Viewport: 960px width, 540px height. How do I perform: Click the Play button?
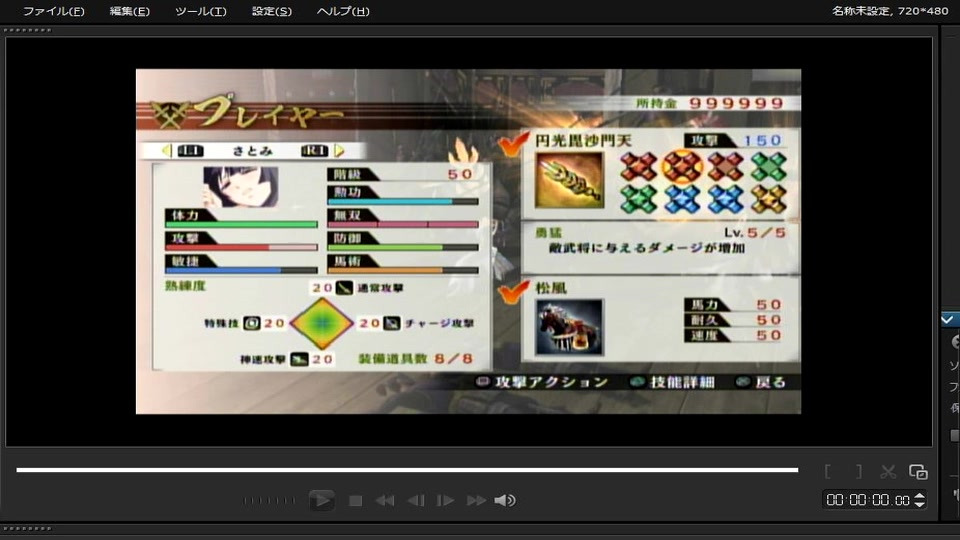pyautogui.click(x=322, y=500)
